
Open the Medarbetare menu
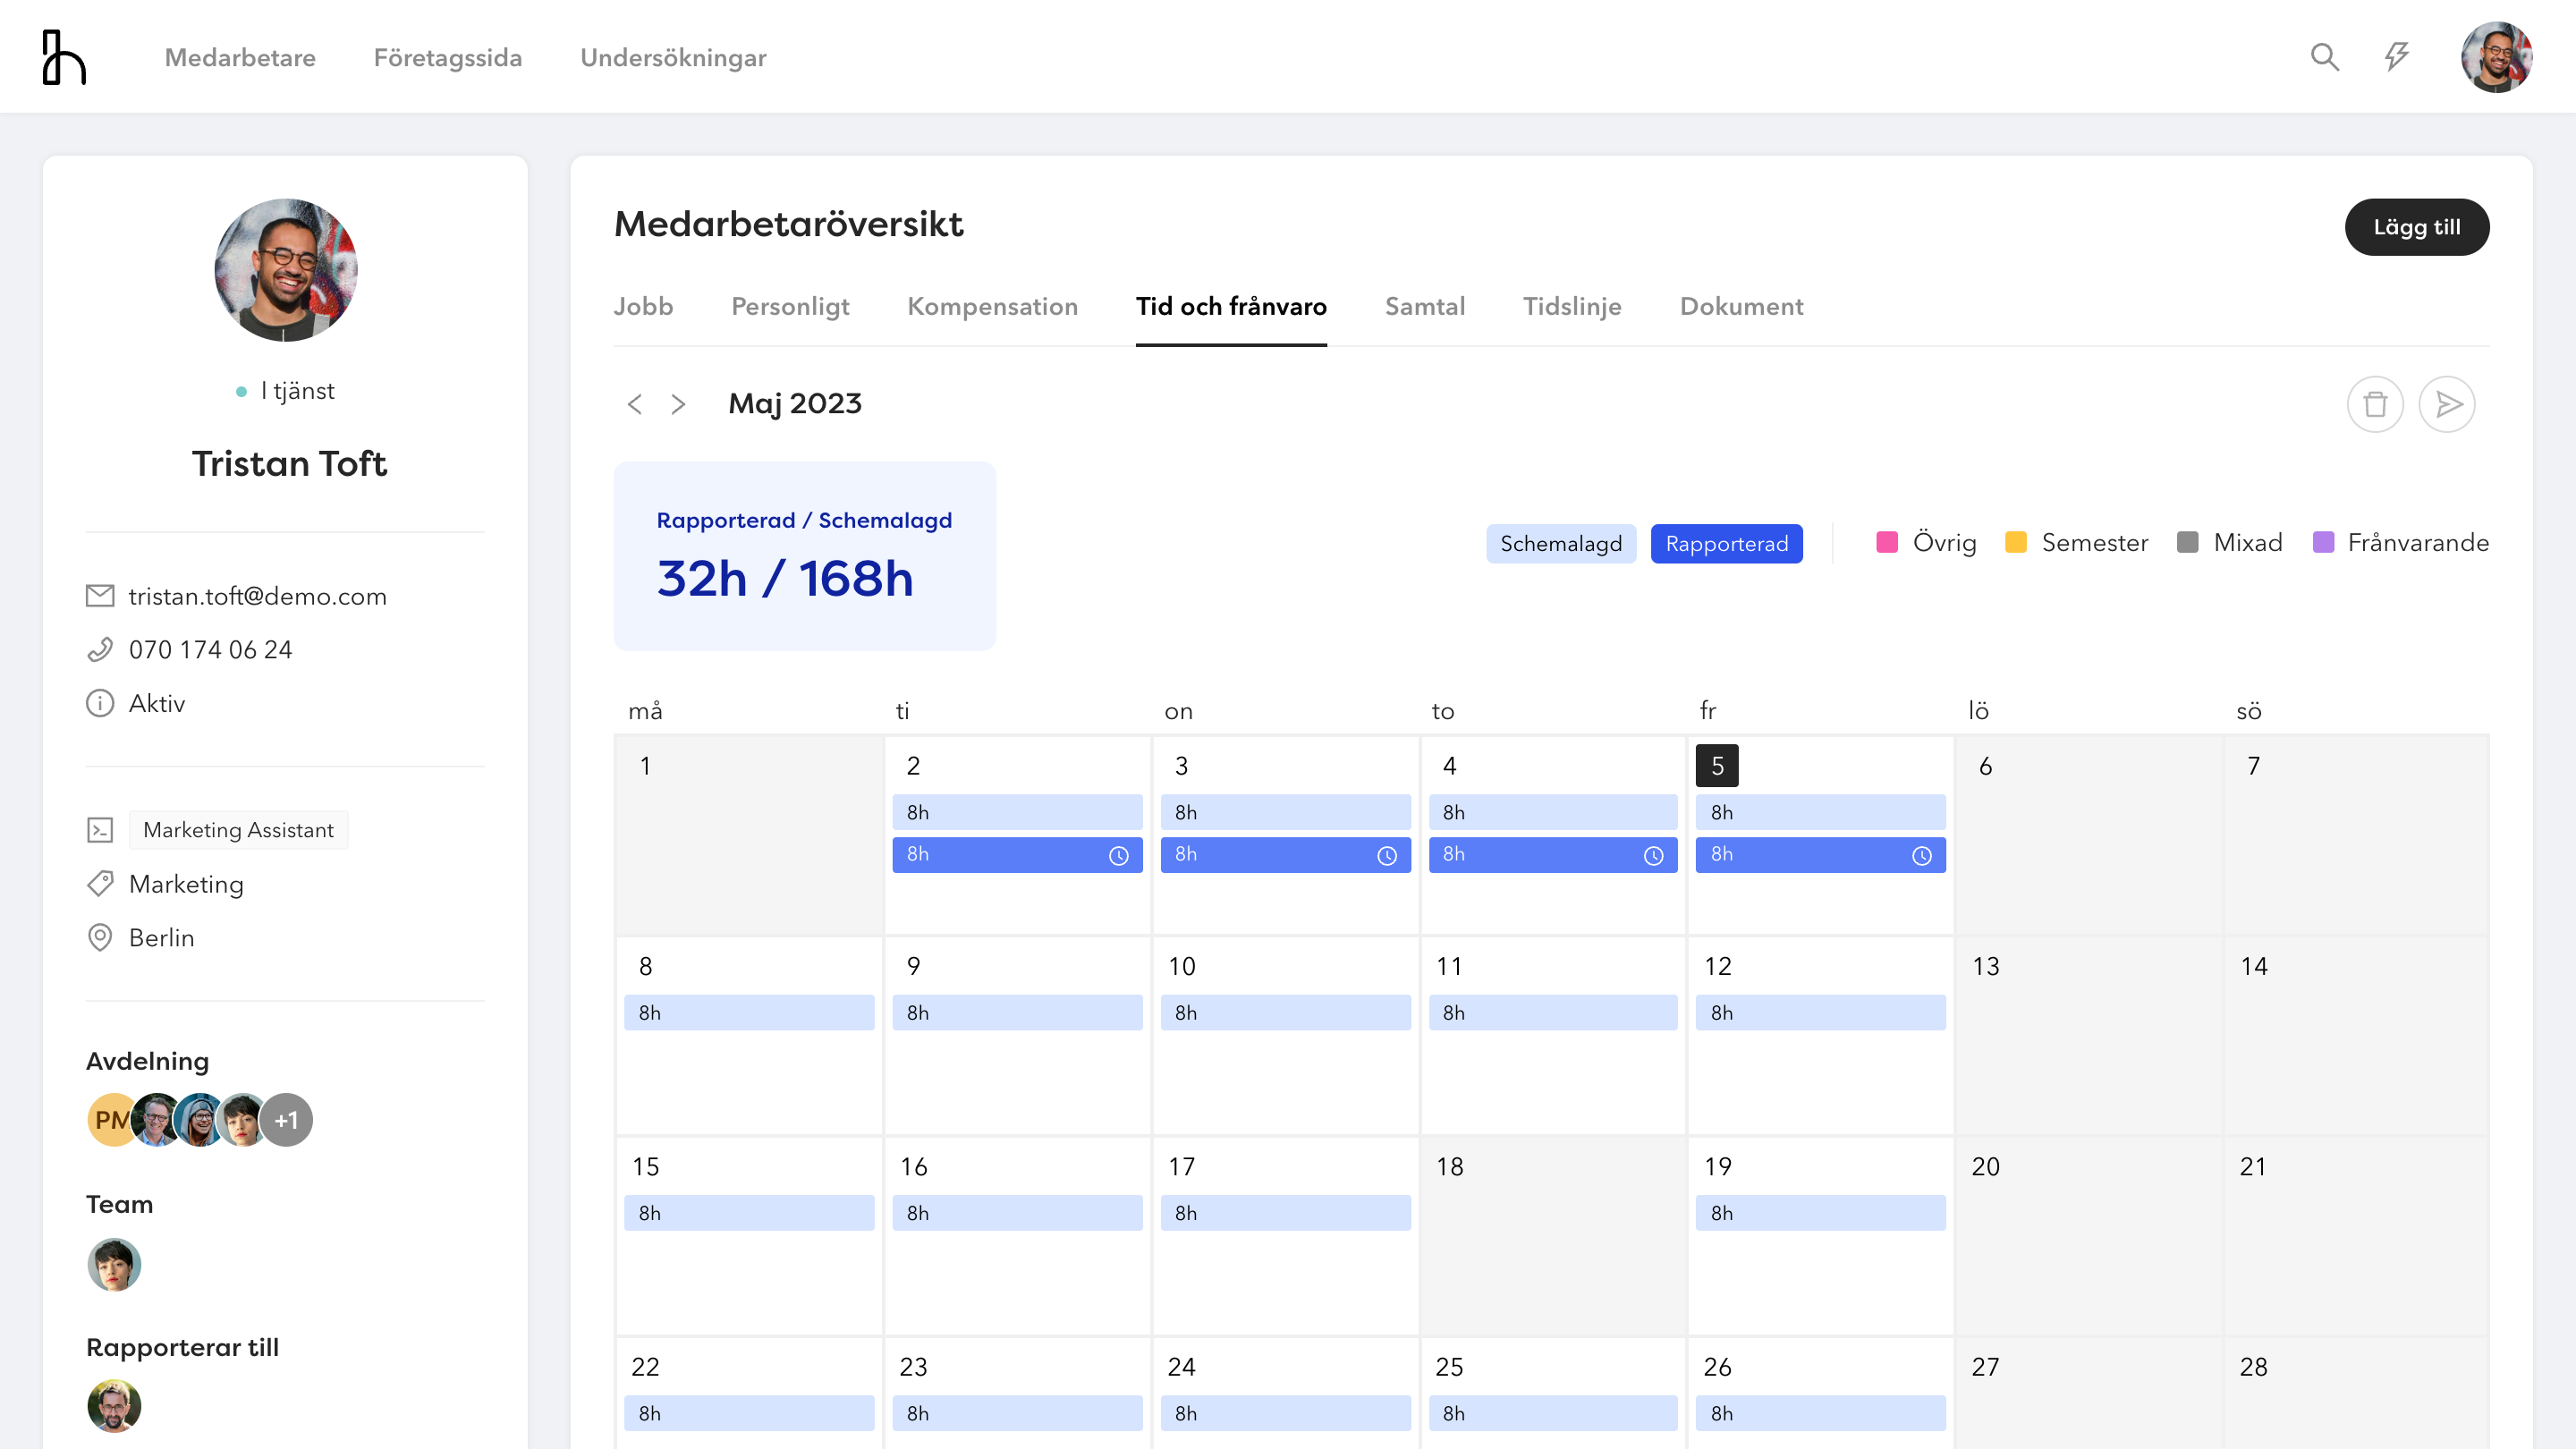[240, 57]
